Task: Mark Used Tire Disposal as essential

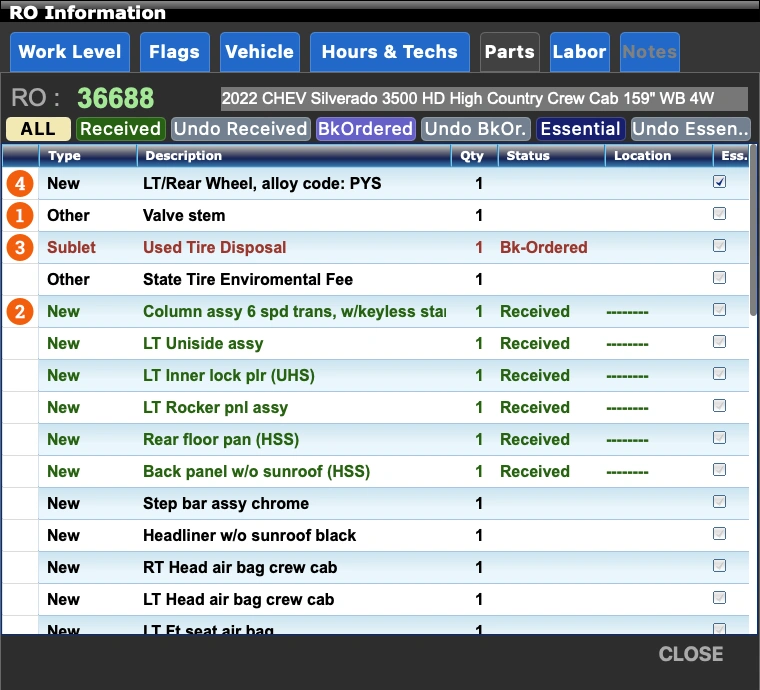Action: point(719,247)
